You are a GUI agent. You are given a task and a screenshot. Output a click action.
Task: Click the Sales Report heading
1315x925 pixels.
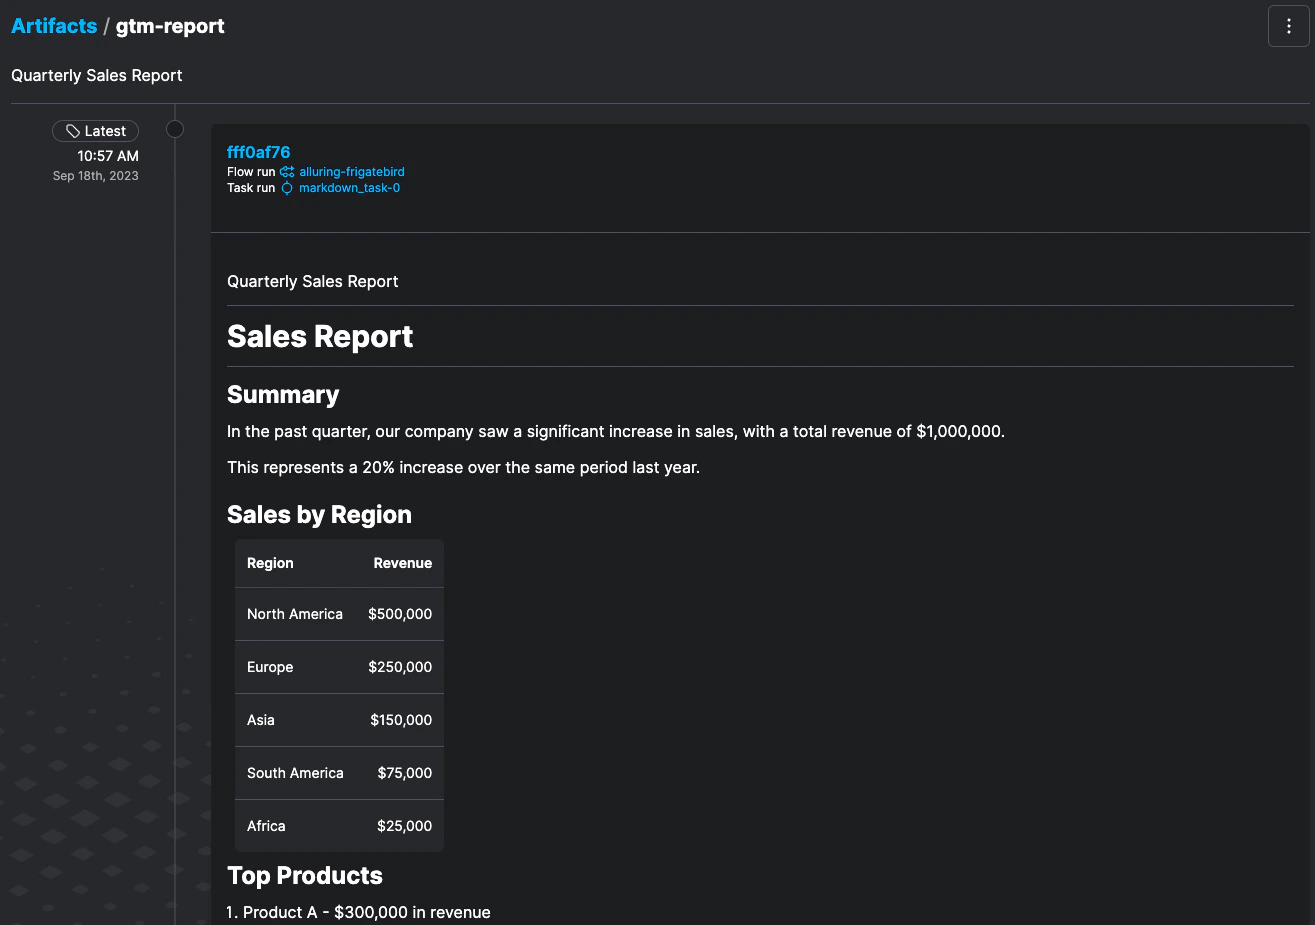(320, 337)
